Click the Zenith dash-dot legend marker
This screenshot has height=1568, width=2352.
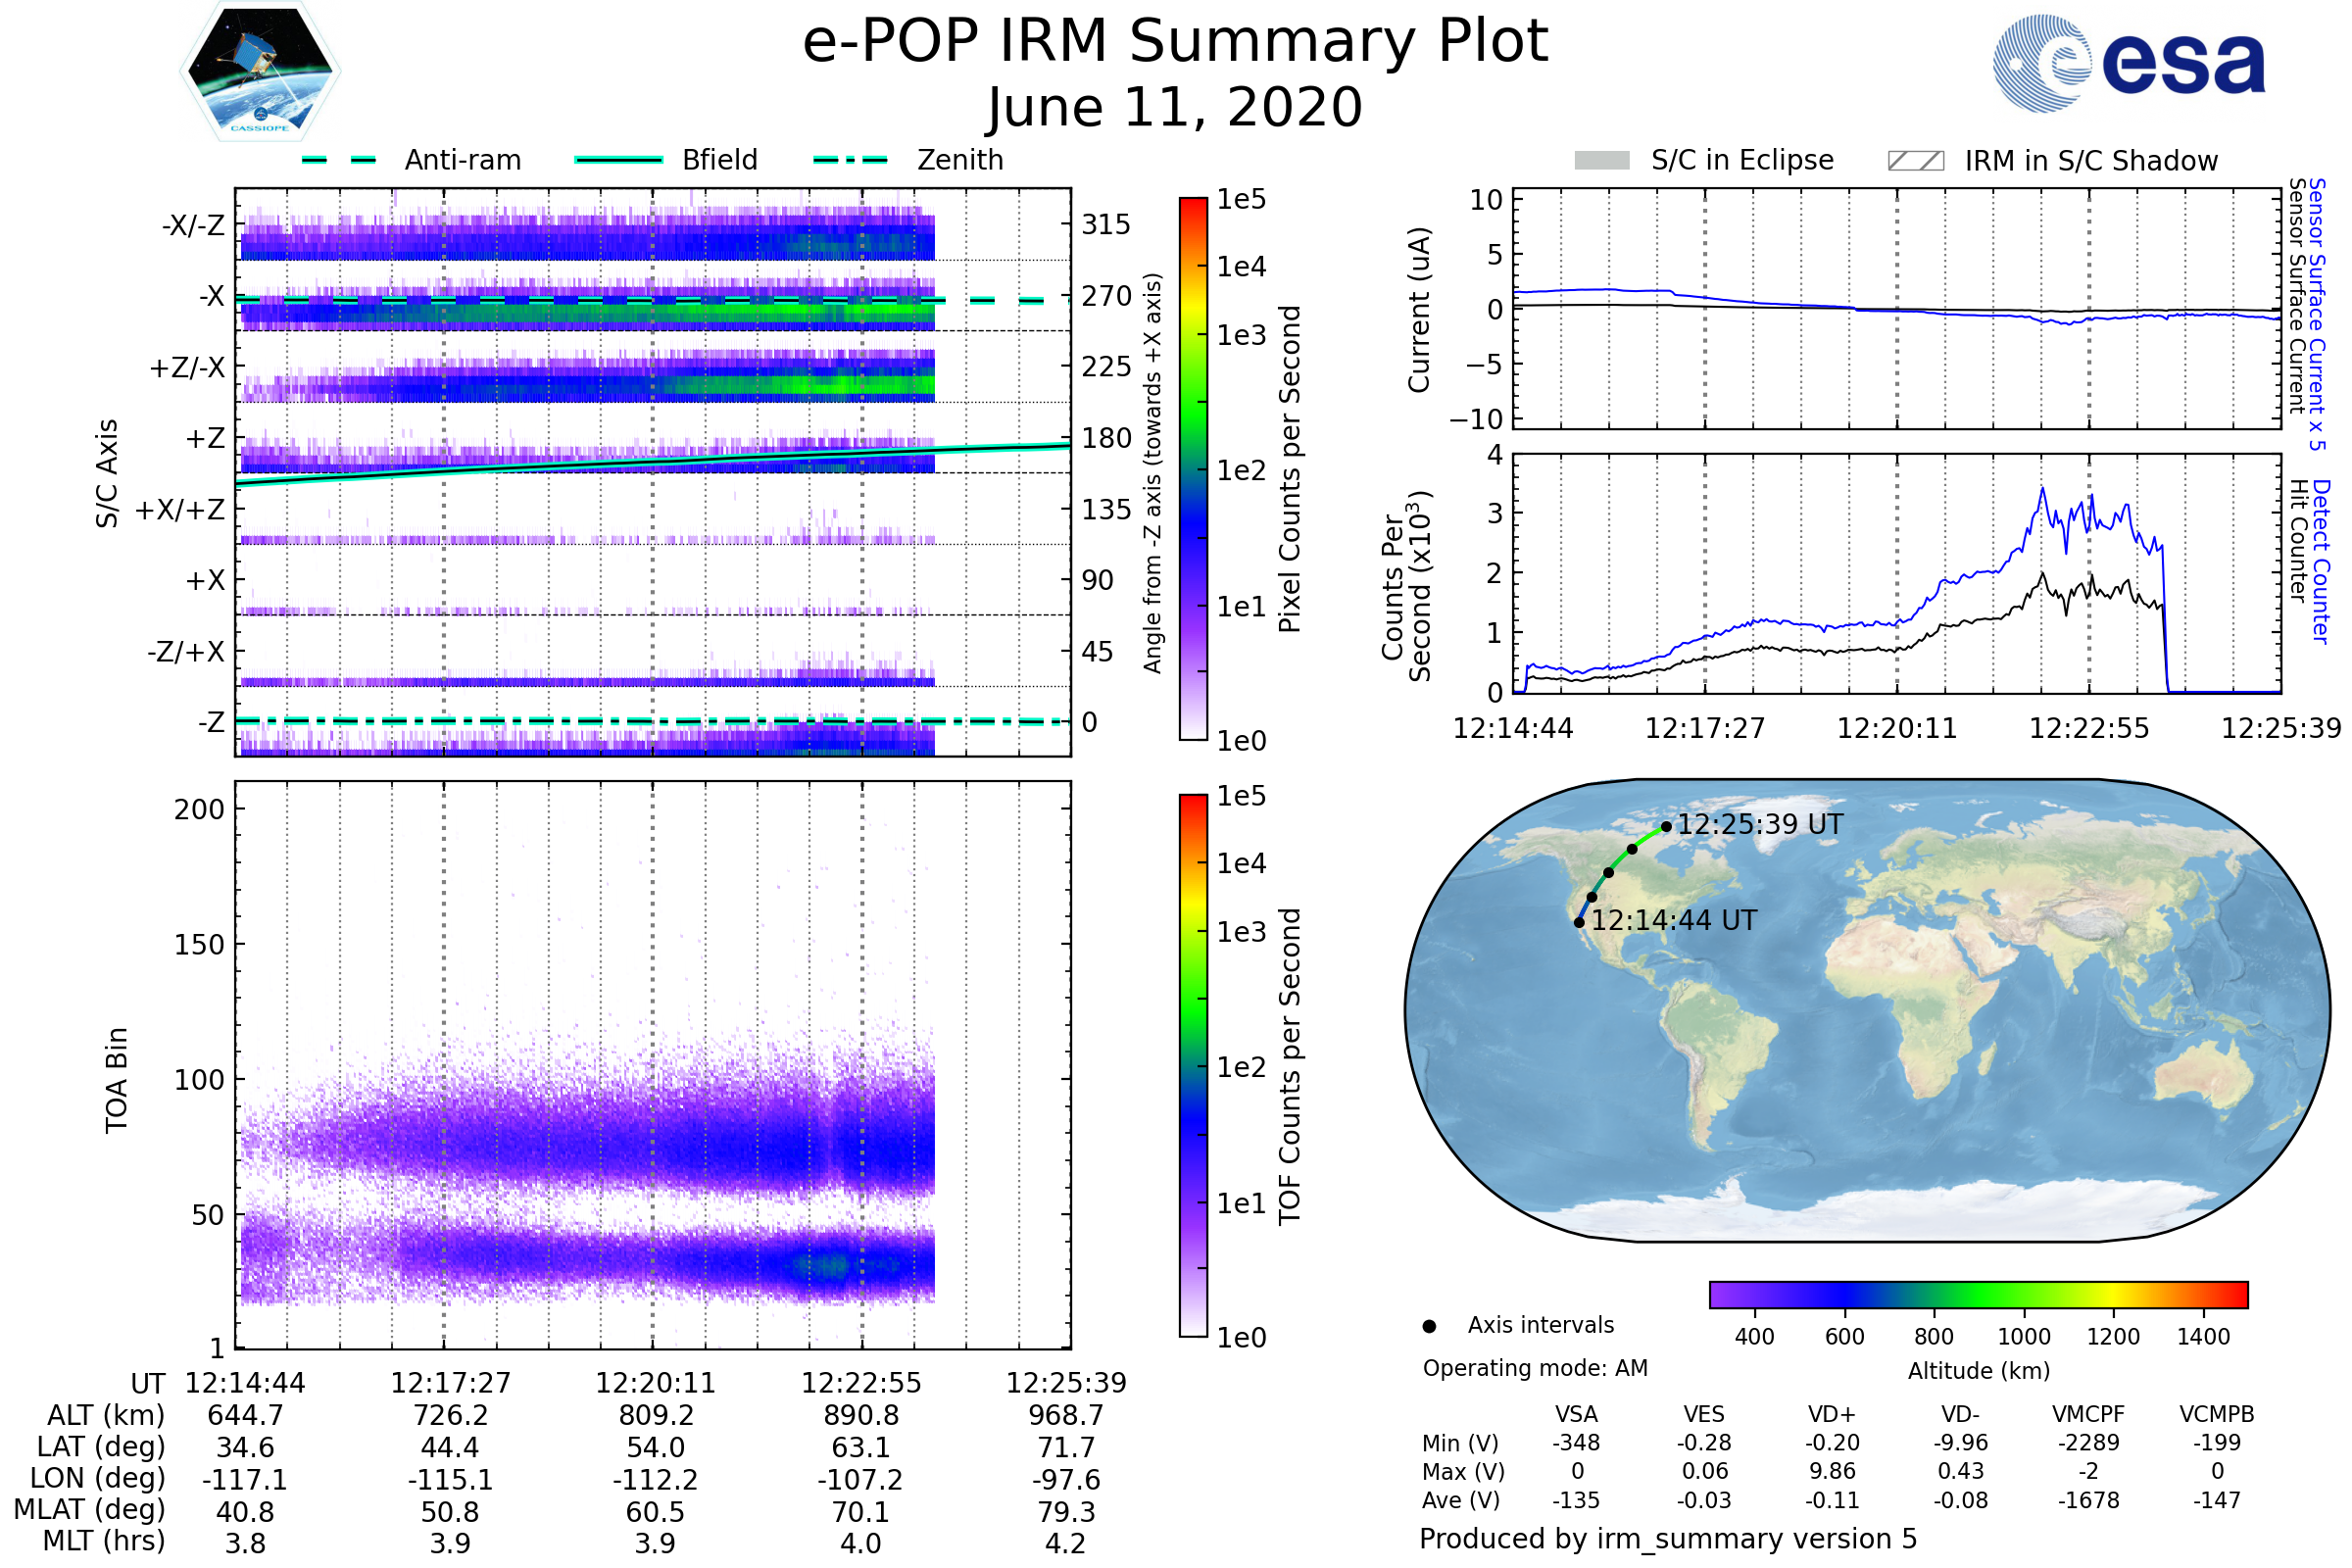[x=850, y=160]
